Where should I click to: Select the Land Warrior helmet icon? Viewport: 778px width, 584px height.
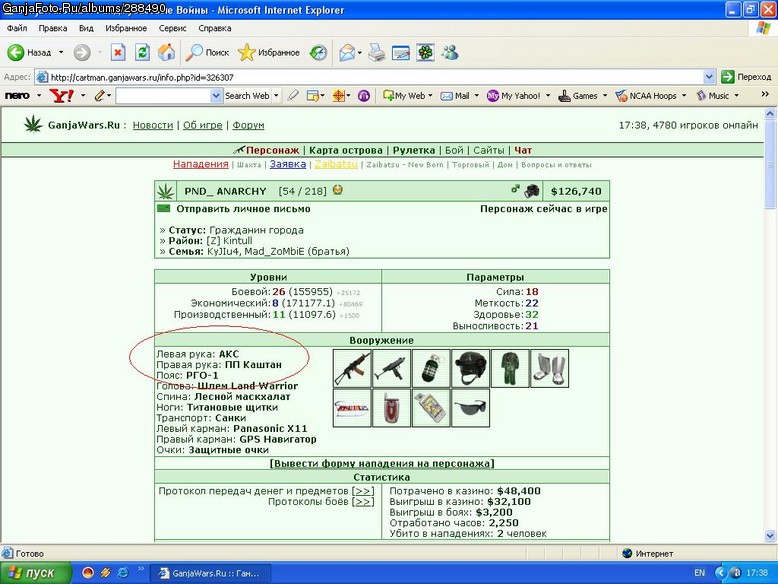470,368
